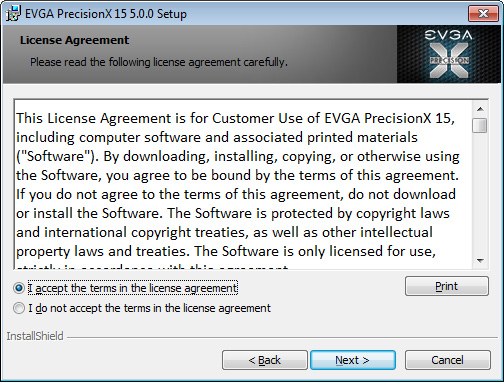Click the empty scrollbar track below the thumb
Image resolution: width=504 pixels, height=382 pixels.
[480, 193]
